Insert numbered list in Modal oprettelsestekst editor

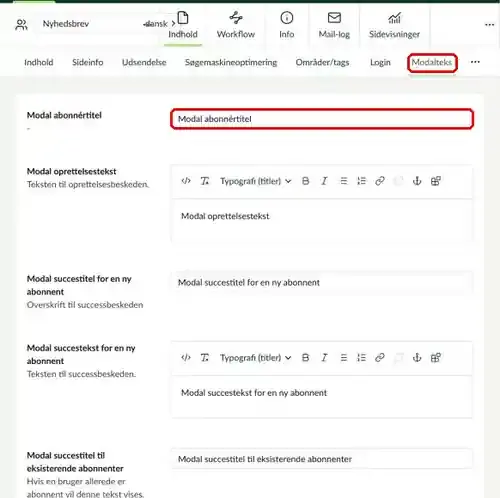point(361,181)
